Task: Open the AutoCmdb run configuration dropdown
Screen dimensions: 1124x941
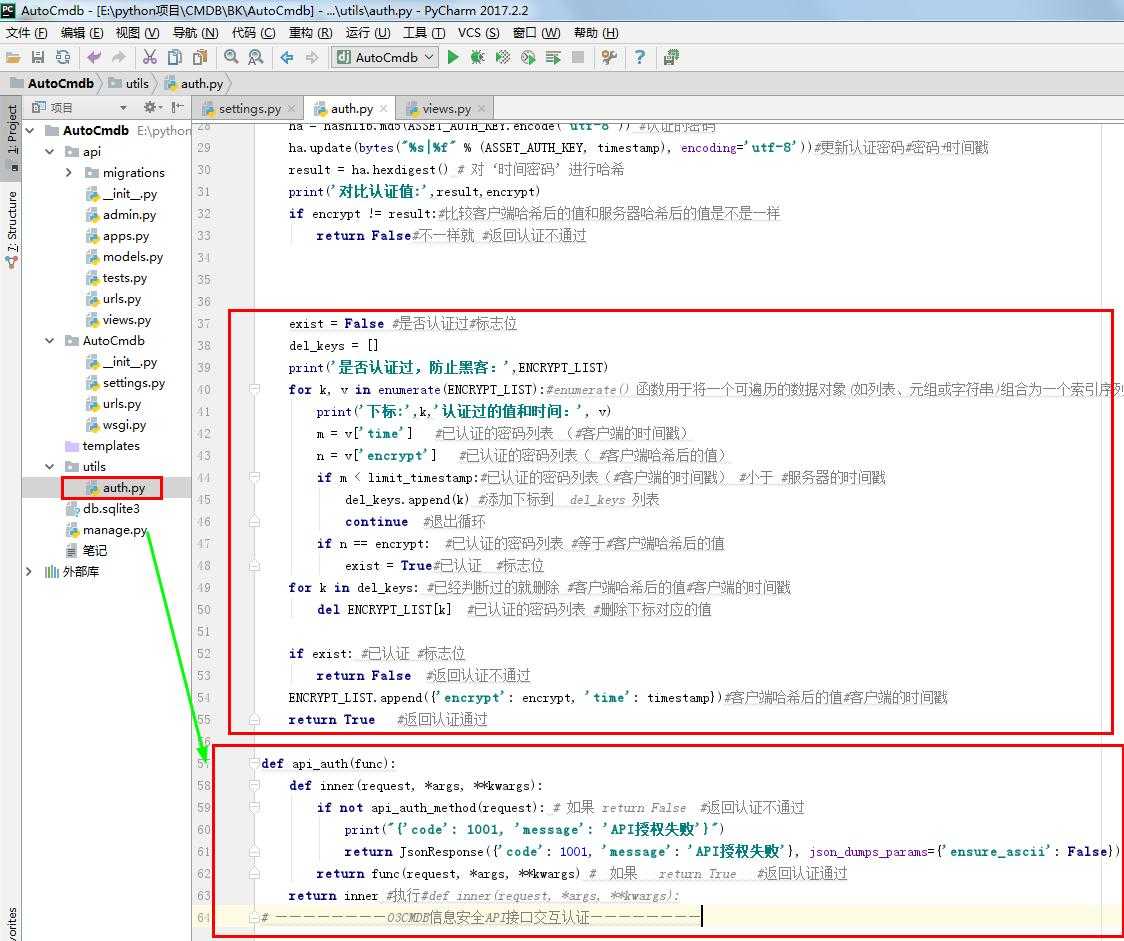Action: coord(385,57)
